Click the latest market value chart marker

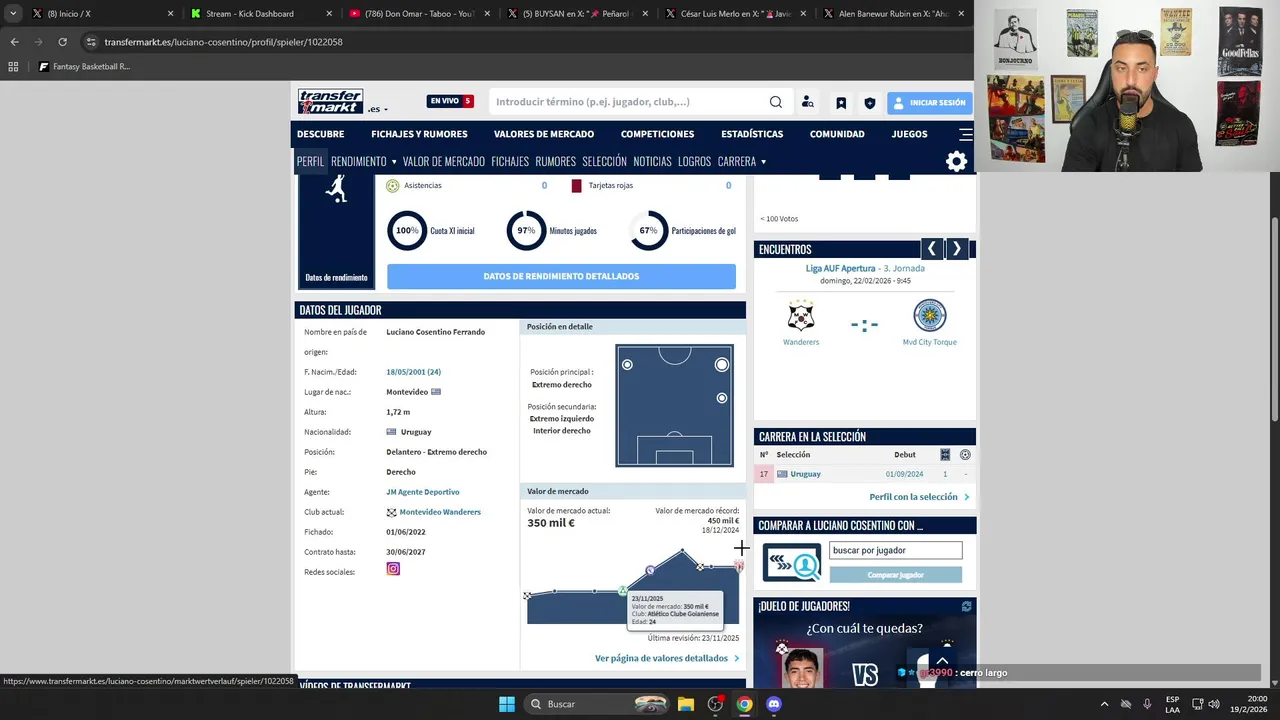click(x=739, y=567)
